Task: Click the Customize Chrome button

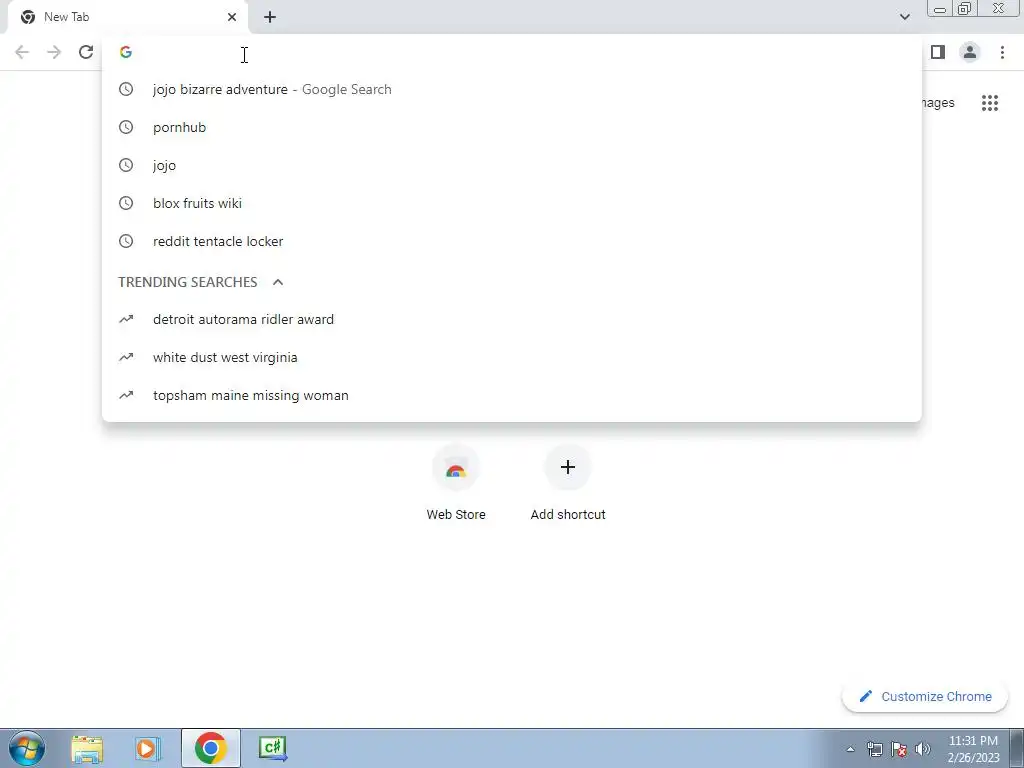Action: (x=925, y=696)
